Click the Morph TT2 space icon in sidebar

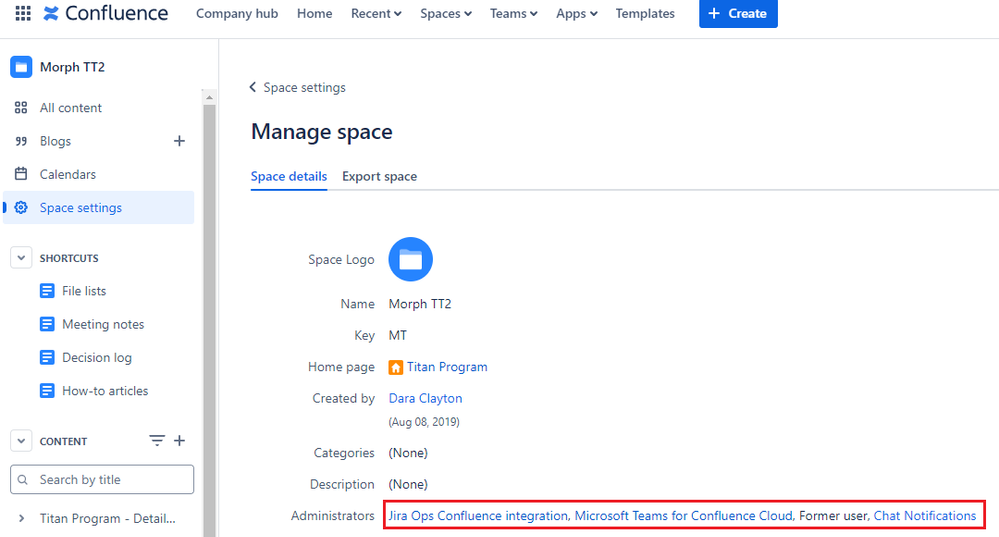(21, 67)
